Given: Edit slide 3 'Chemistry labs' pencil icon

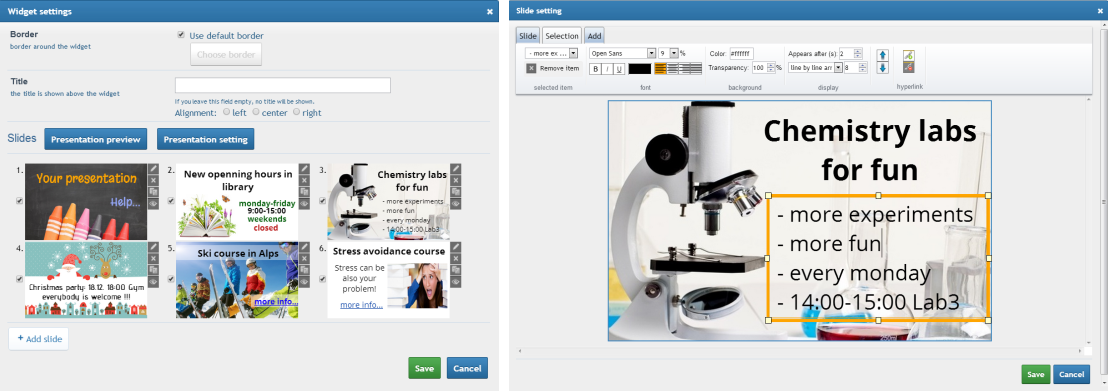Looking at the screenshot, I should (x=455, y=168).
